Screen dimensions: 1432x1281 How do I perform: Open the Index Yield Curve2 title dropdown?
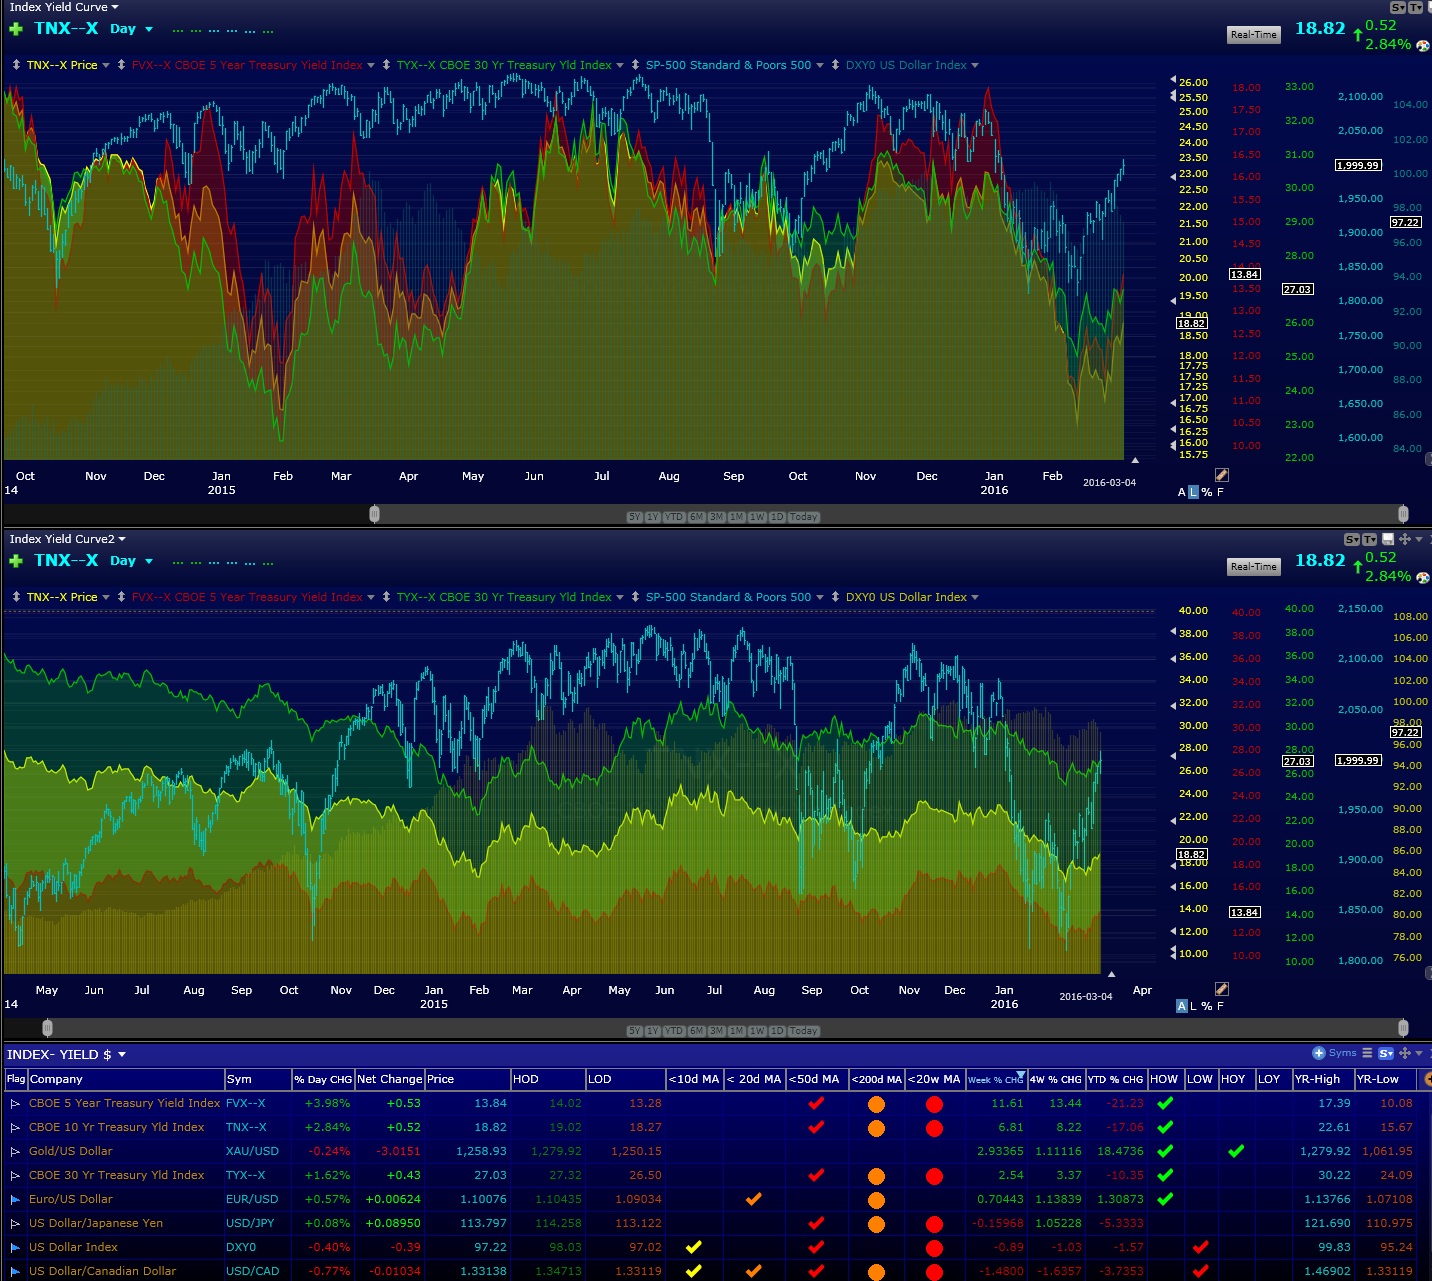(122, 539)
